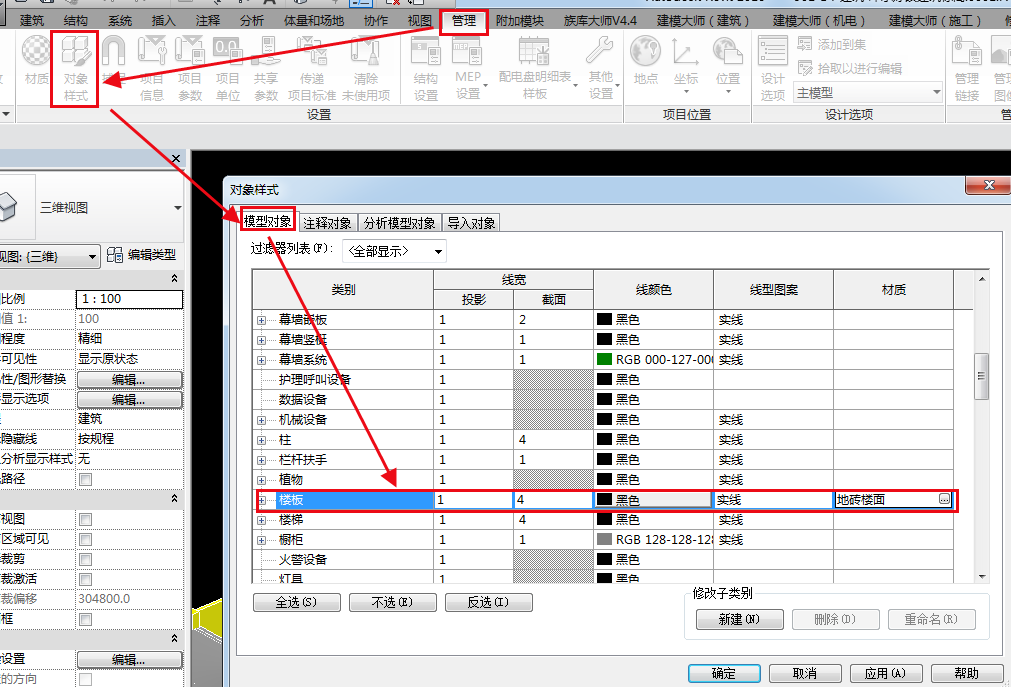Open the 视图: {三维} selector dropdown
Viewport: 1011px width, 687px height.
49,257
